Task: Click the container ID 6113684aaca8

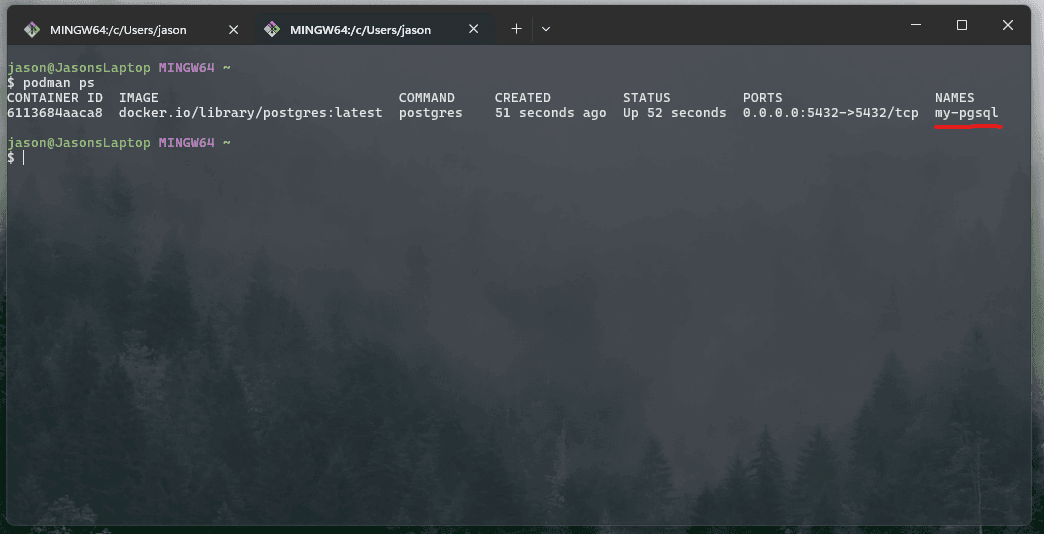Action: coord(55,113)
